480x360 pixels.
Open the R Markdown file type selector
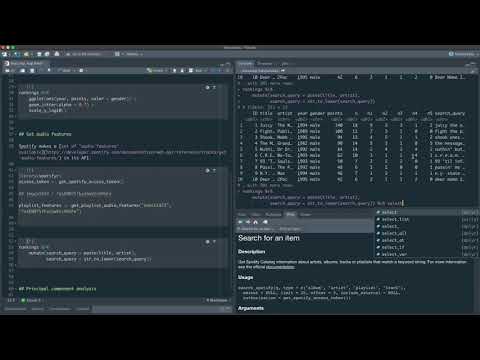[218, 300]
